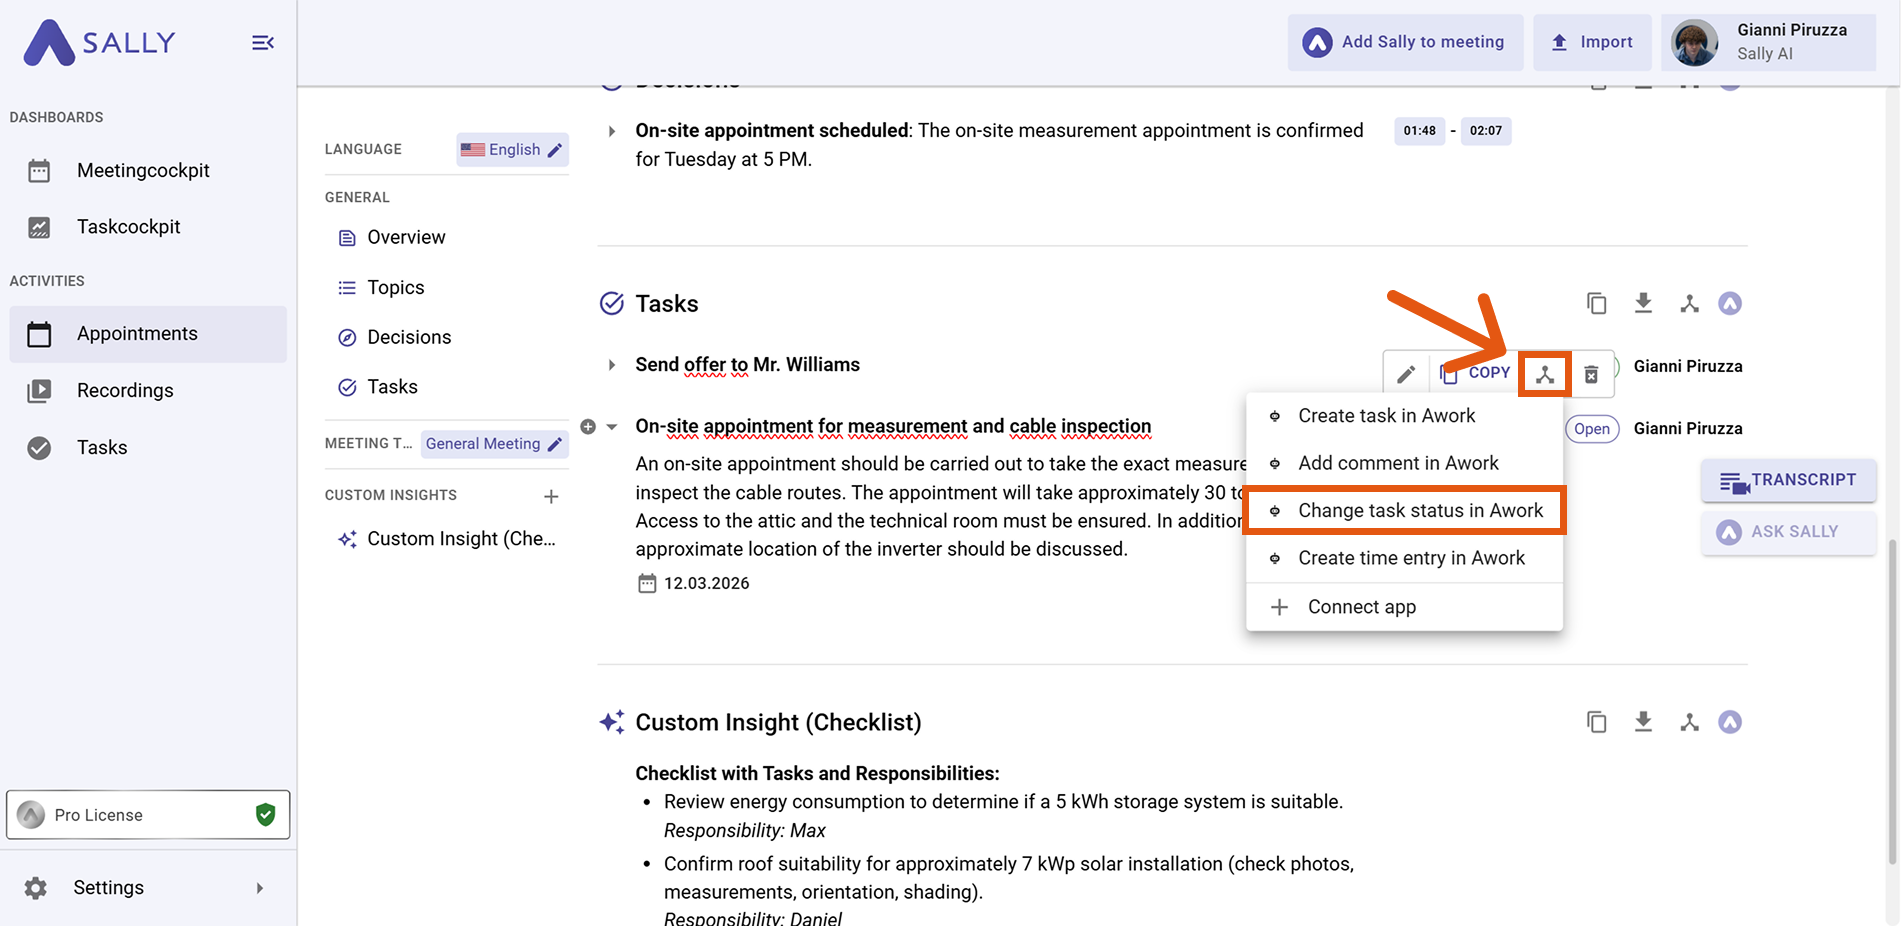This screenshot has height=926, width=1901.
Task: Copy the Tasks section to clipboard
Action: pos(1596,303)
